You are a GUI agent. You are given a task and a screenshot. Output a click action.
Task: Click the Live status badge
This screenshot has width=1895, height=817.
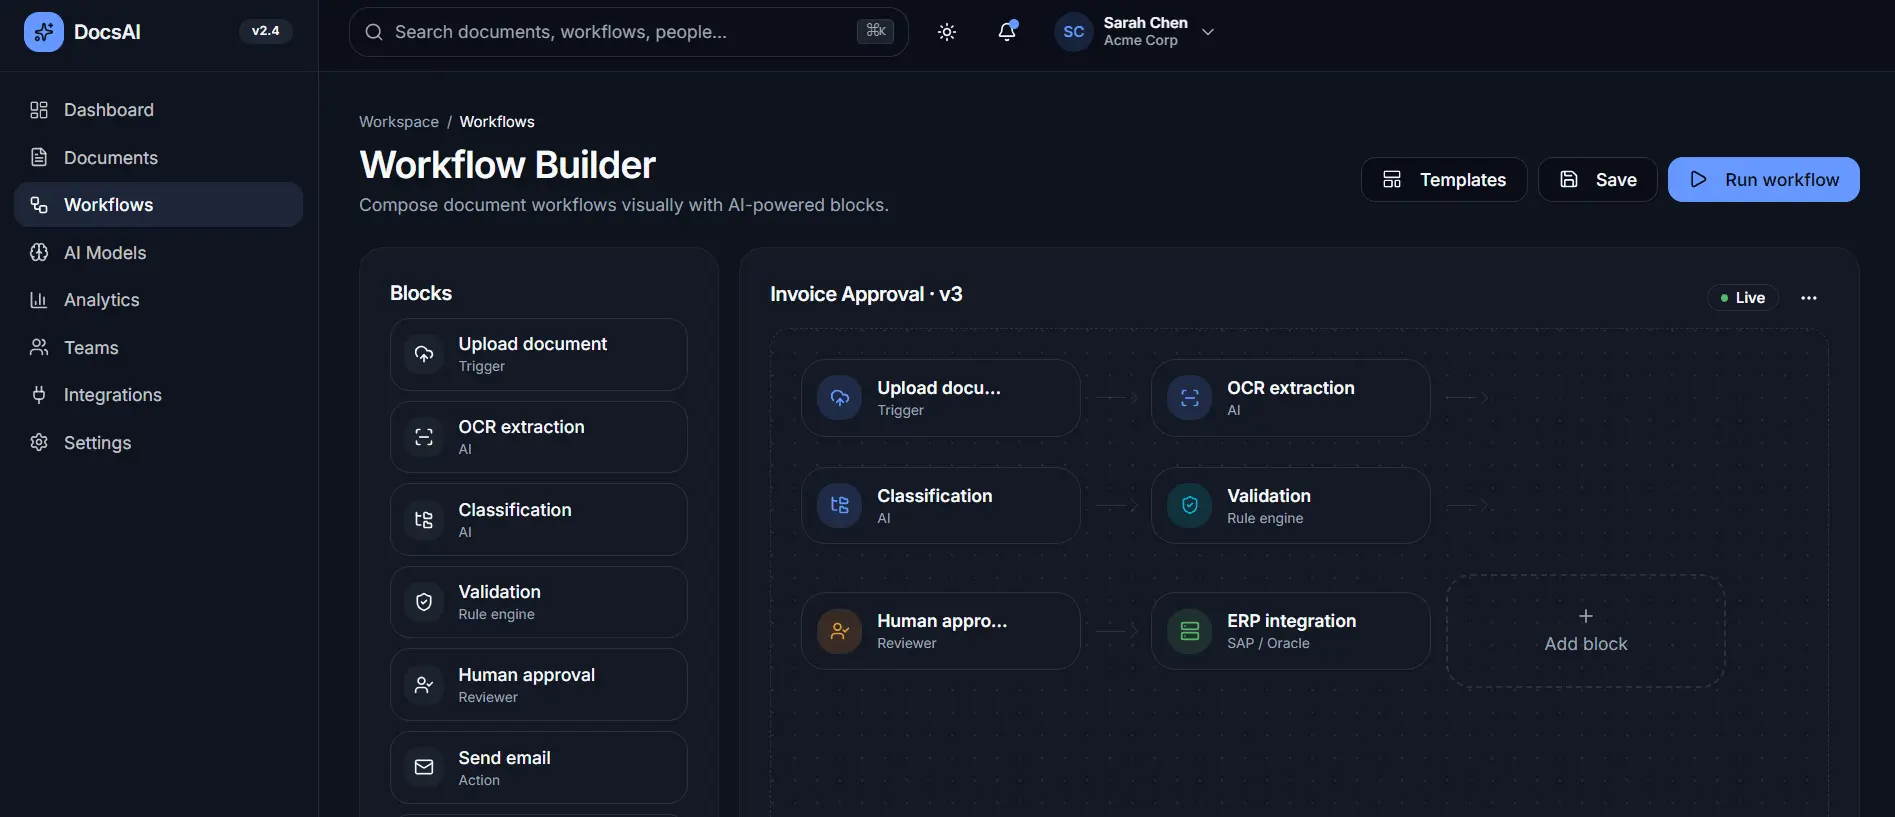[x=1743, y=298]
